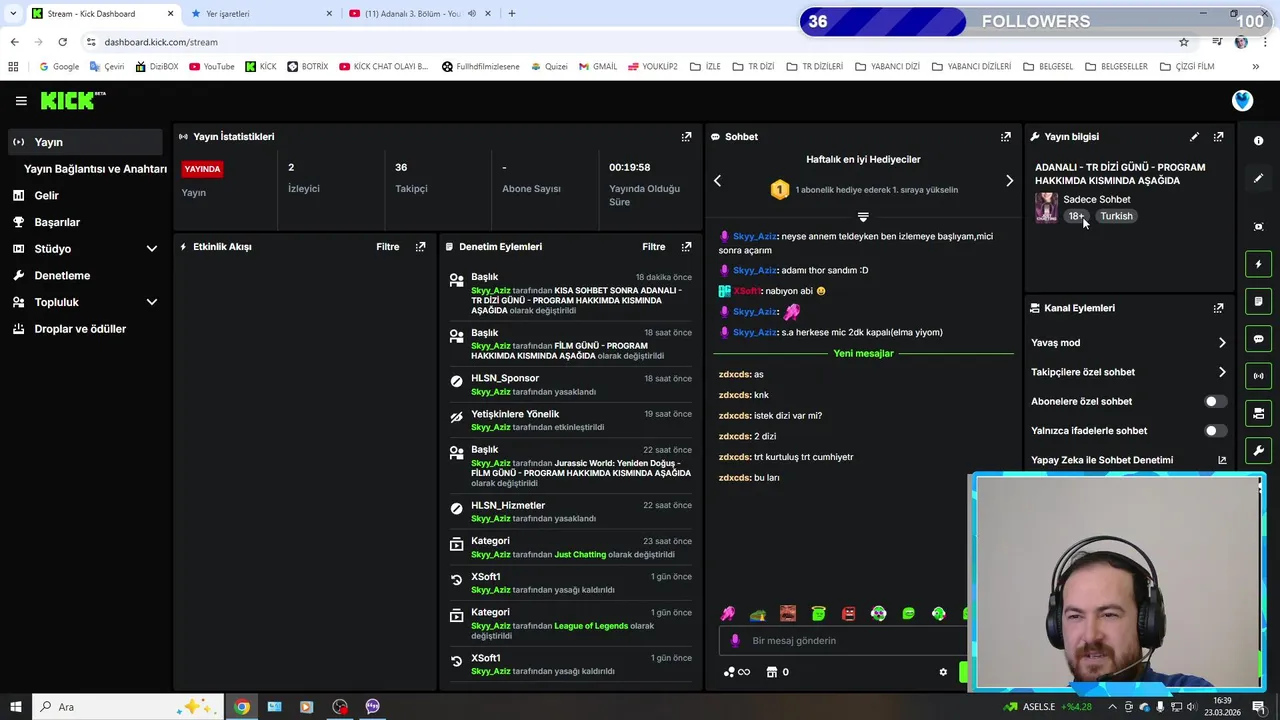Open the Windows Start menu

click(15, 707)
